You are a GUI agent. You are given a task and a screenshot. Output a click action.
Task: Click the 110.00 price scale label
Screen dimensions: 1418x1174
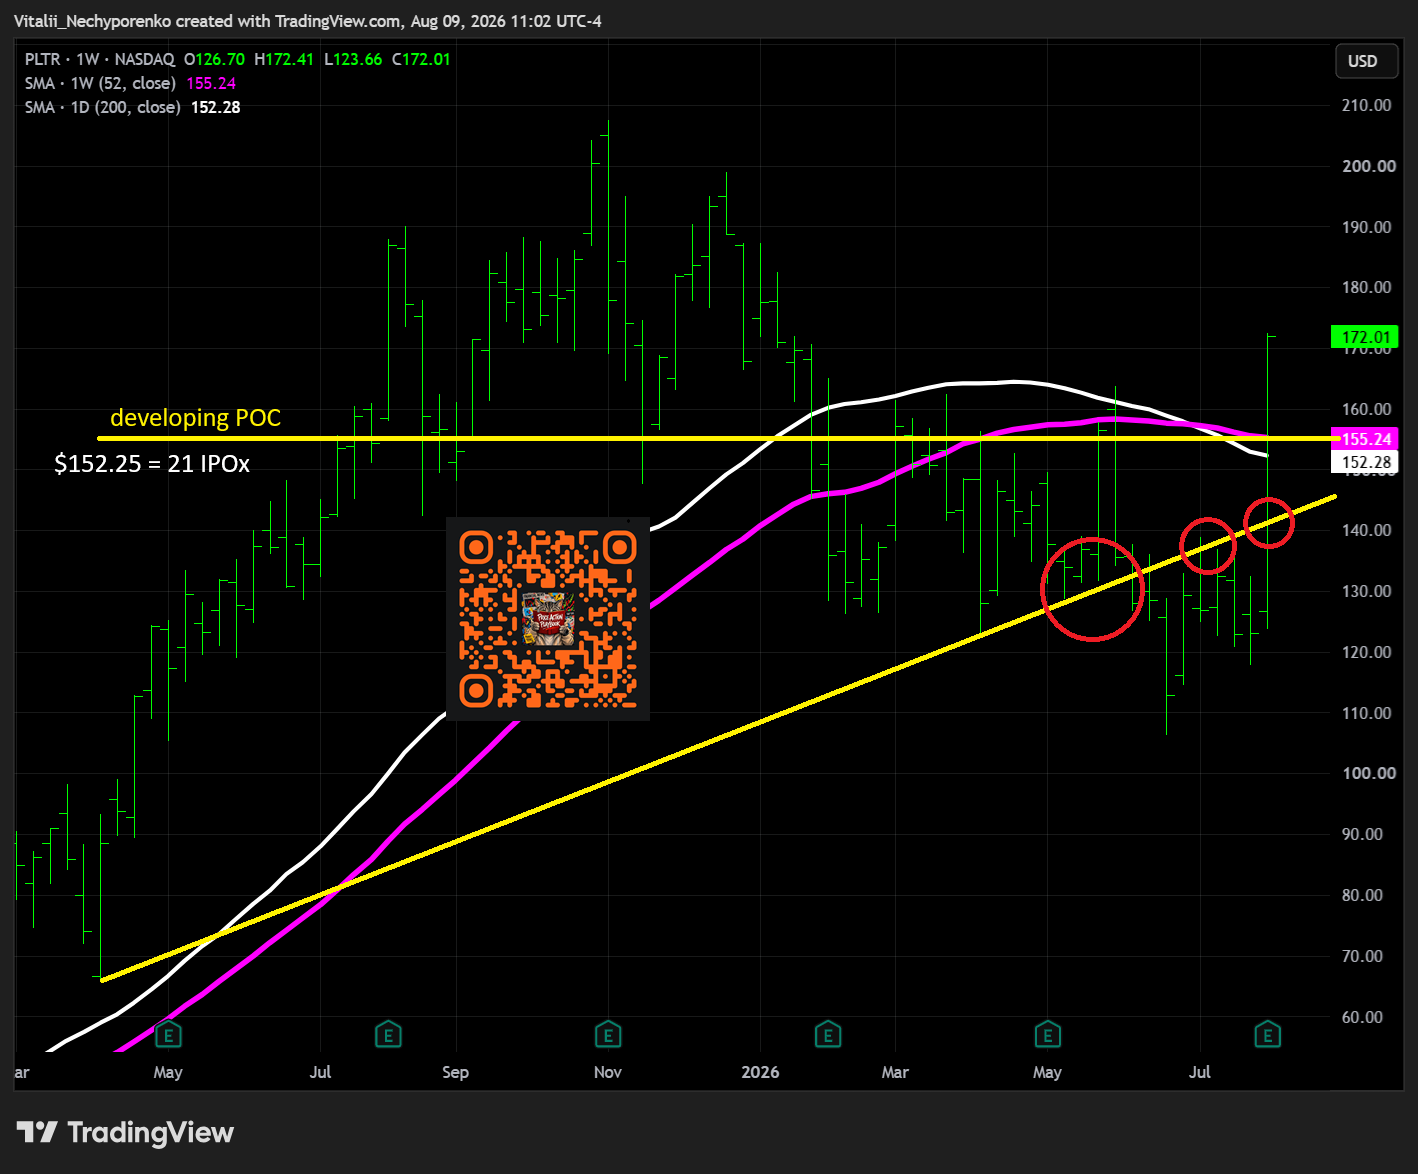pyautogui.click(x=1366, y=713)
